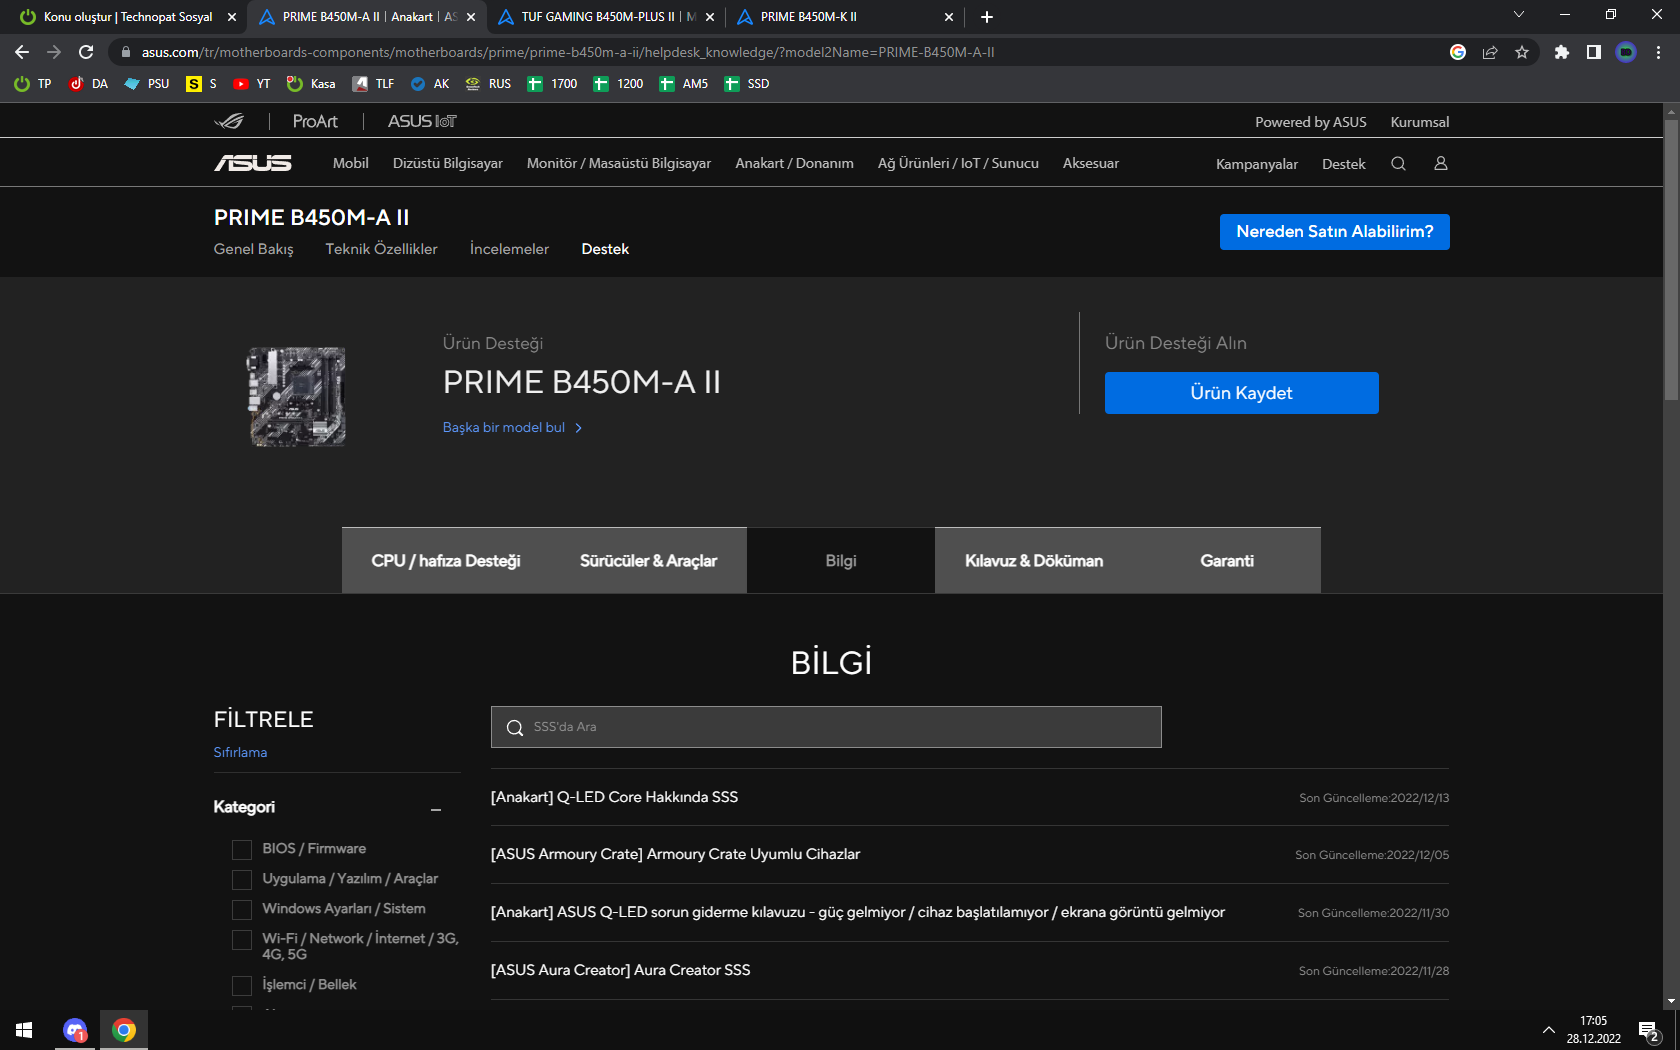The height and width of the screenshot is (1050, 1680).
Task: Open the Teknik Özellikler tab
Action: point(381,249)
